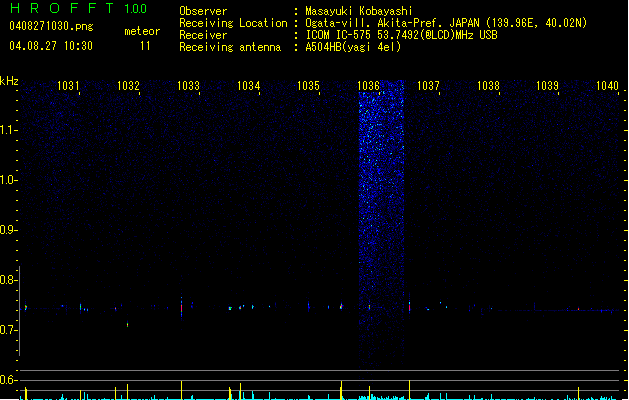Click the 1037 time axis label
The image size is (629, 400).
pyautogui.click(x=428, y=86)
